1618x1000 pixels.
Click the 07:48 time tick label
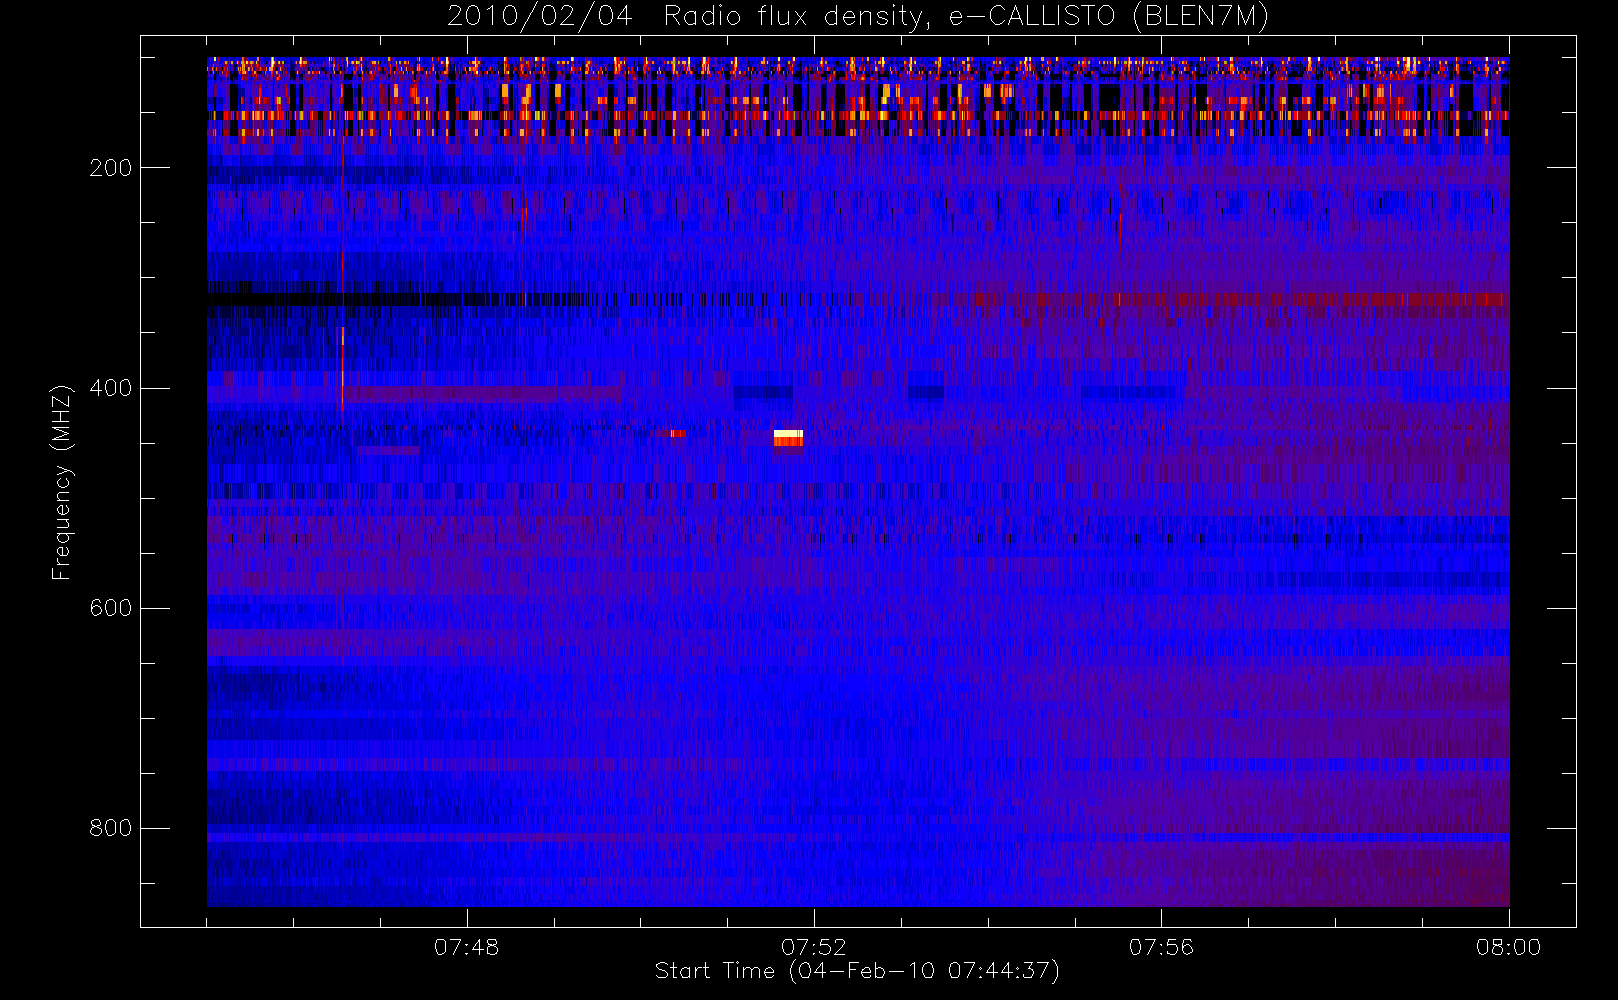(x=466, y=947)
